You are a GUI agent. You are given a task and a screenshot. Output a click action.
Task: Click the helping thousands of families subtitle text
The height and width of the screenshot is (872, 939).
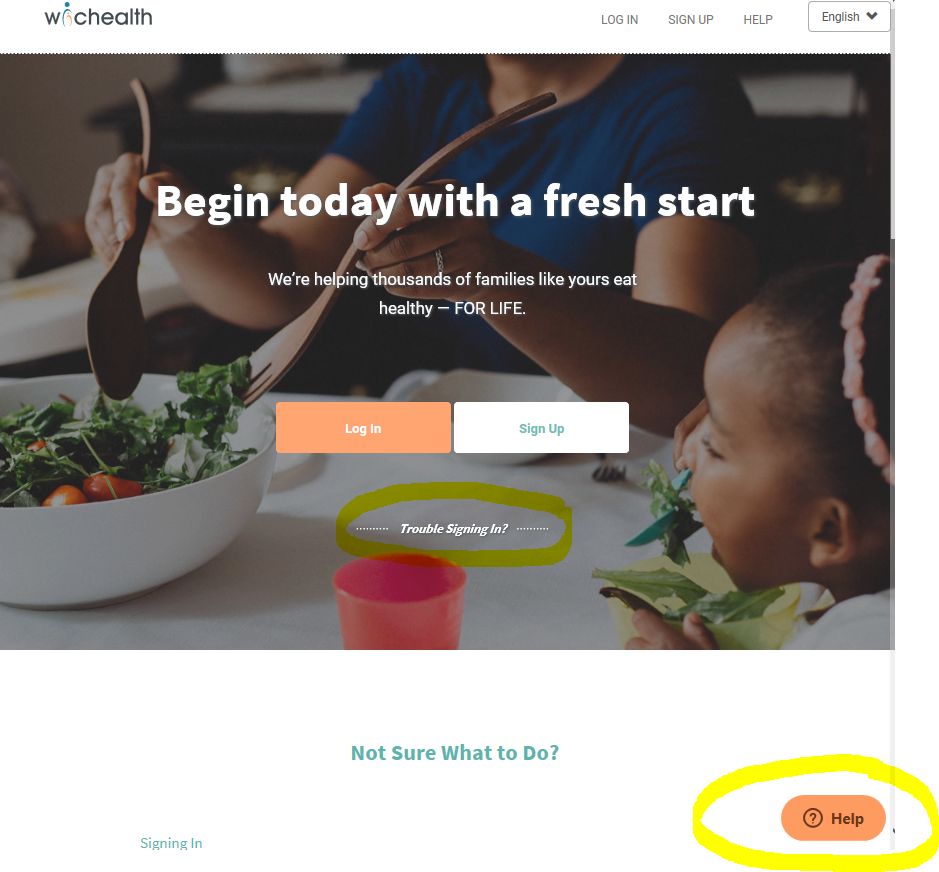pos(453,293)
